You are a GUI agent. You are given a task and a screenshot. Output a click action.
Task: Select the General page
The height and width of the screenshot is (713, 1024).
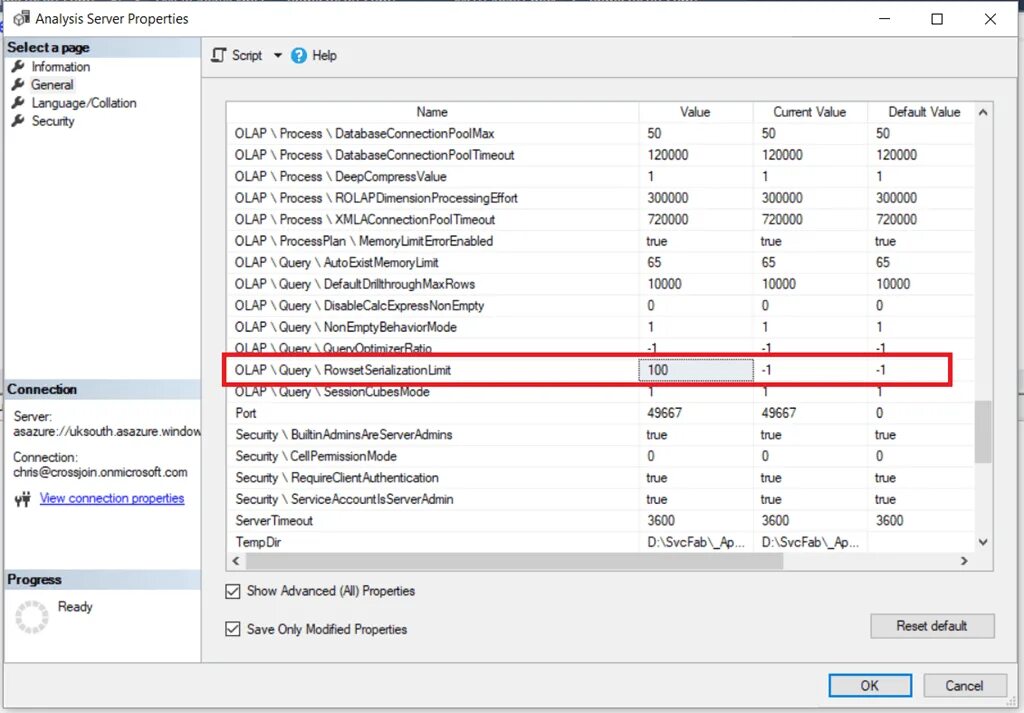[52, 85]
